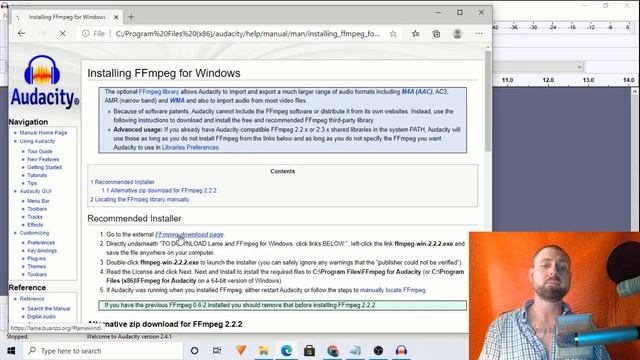The height and width of the screenshot is (360, 640).
Task: Open the Audacity GUI navigation link
Action: point(36,191)
